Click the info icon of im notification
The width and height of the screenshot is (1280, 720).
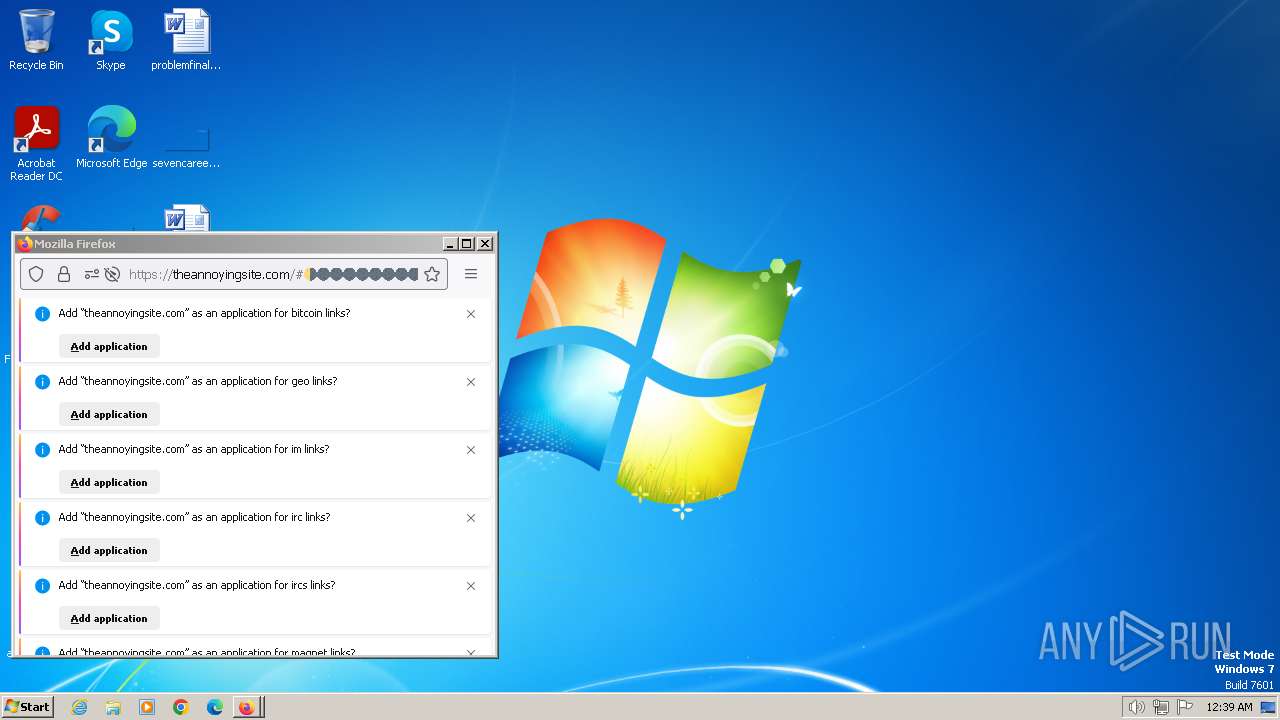click(42, 450)
